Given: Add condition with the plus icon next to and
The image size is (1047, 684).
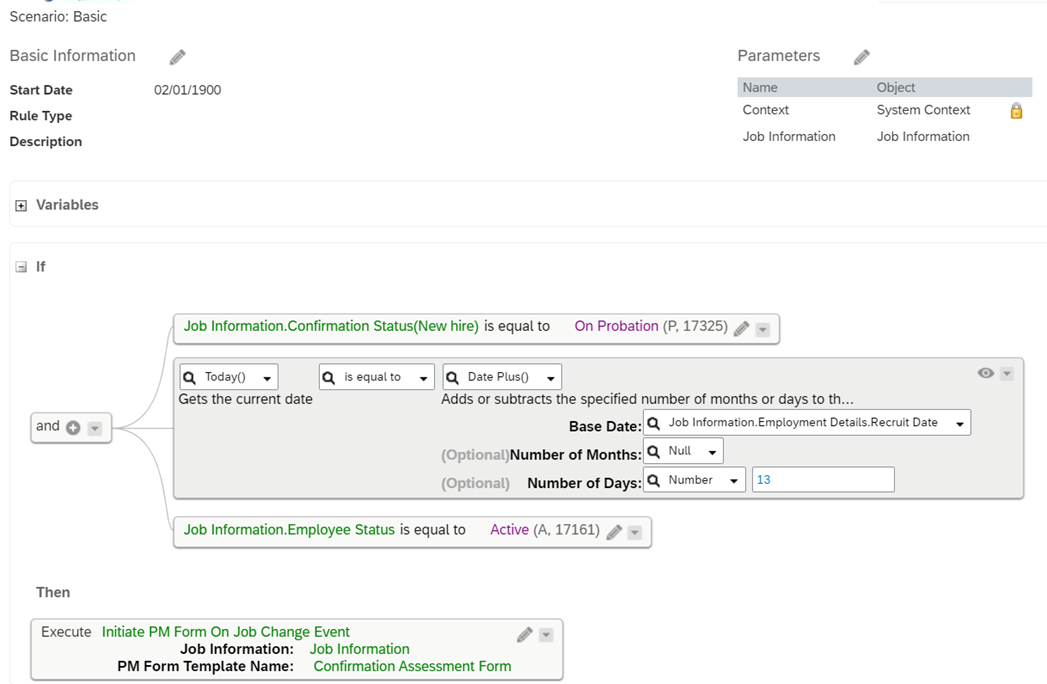Looking at the screenshot, I should [73, 427].
